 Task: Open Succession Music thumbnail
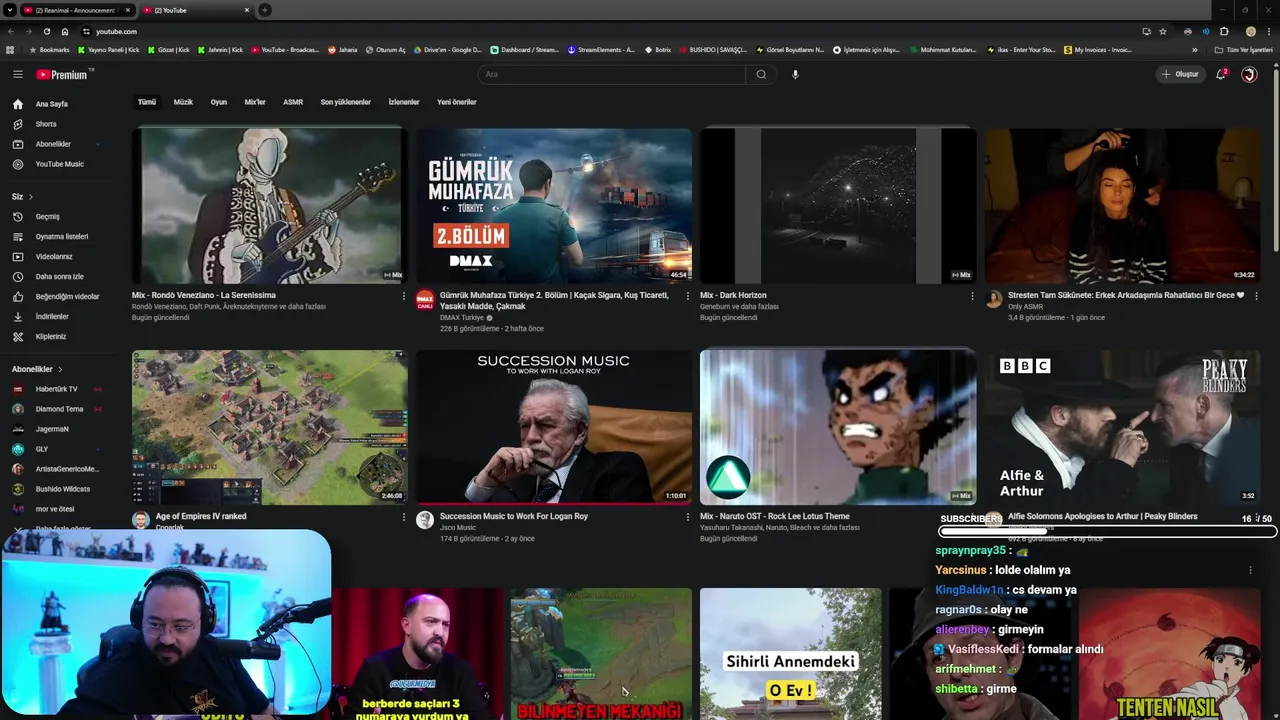(553, 427)
